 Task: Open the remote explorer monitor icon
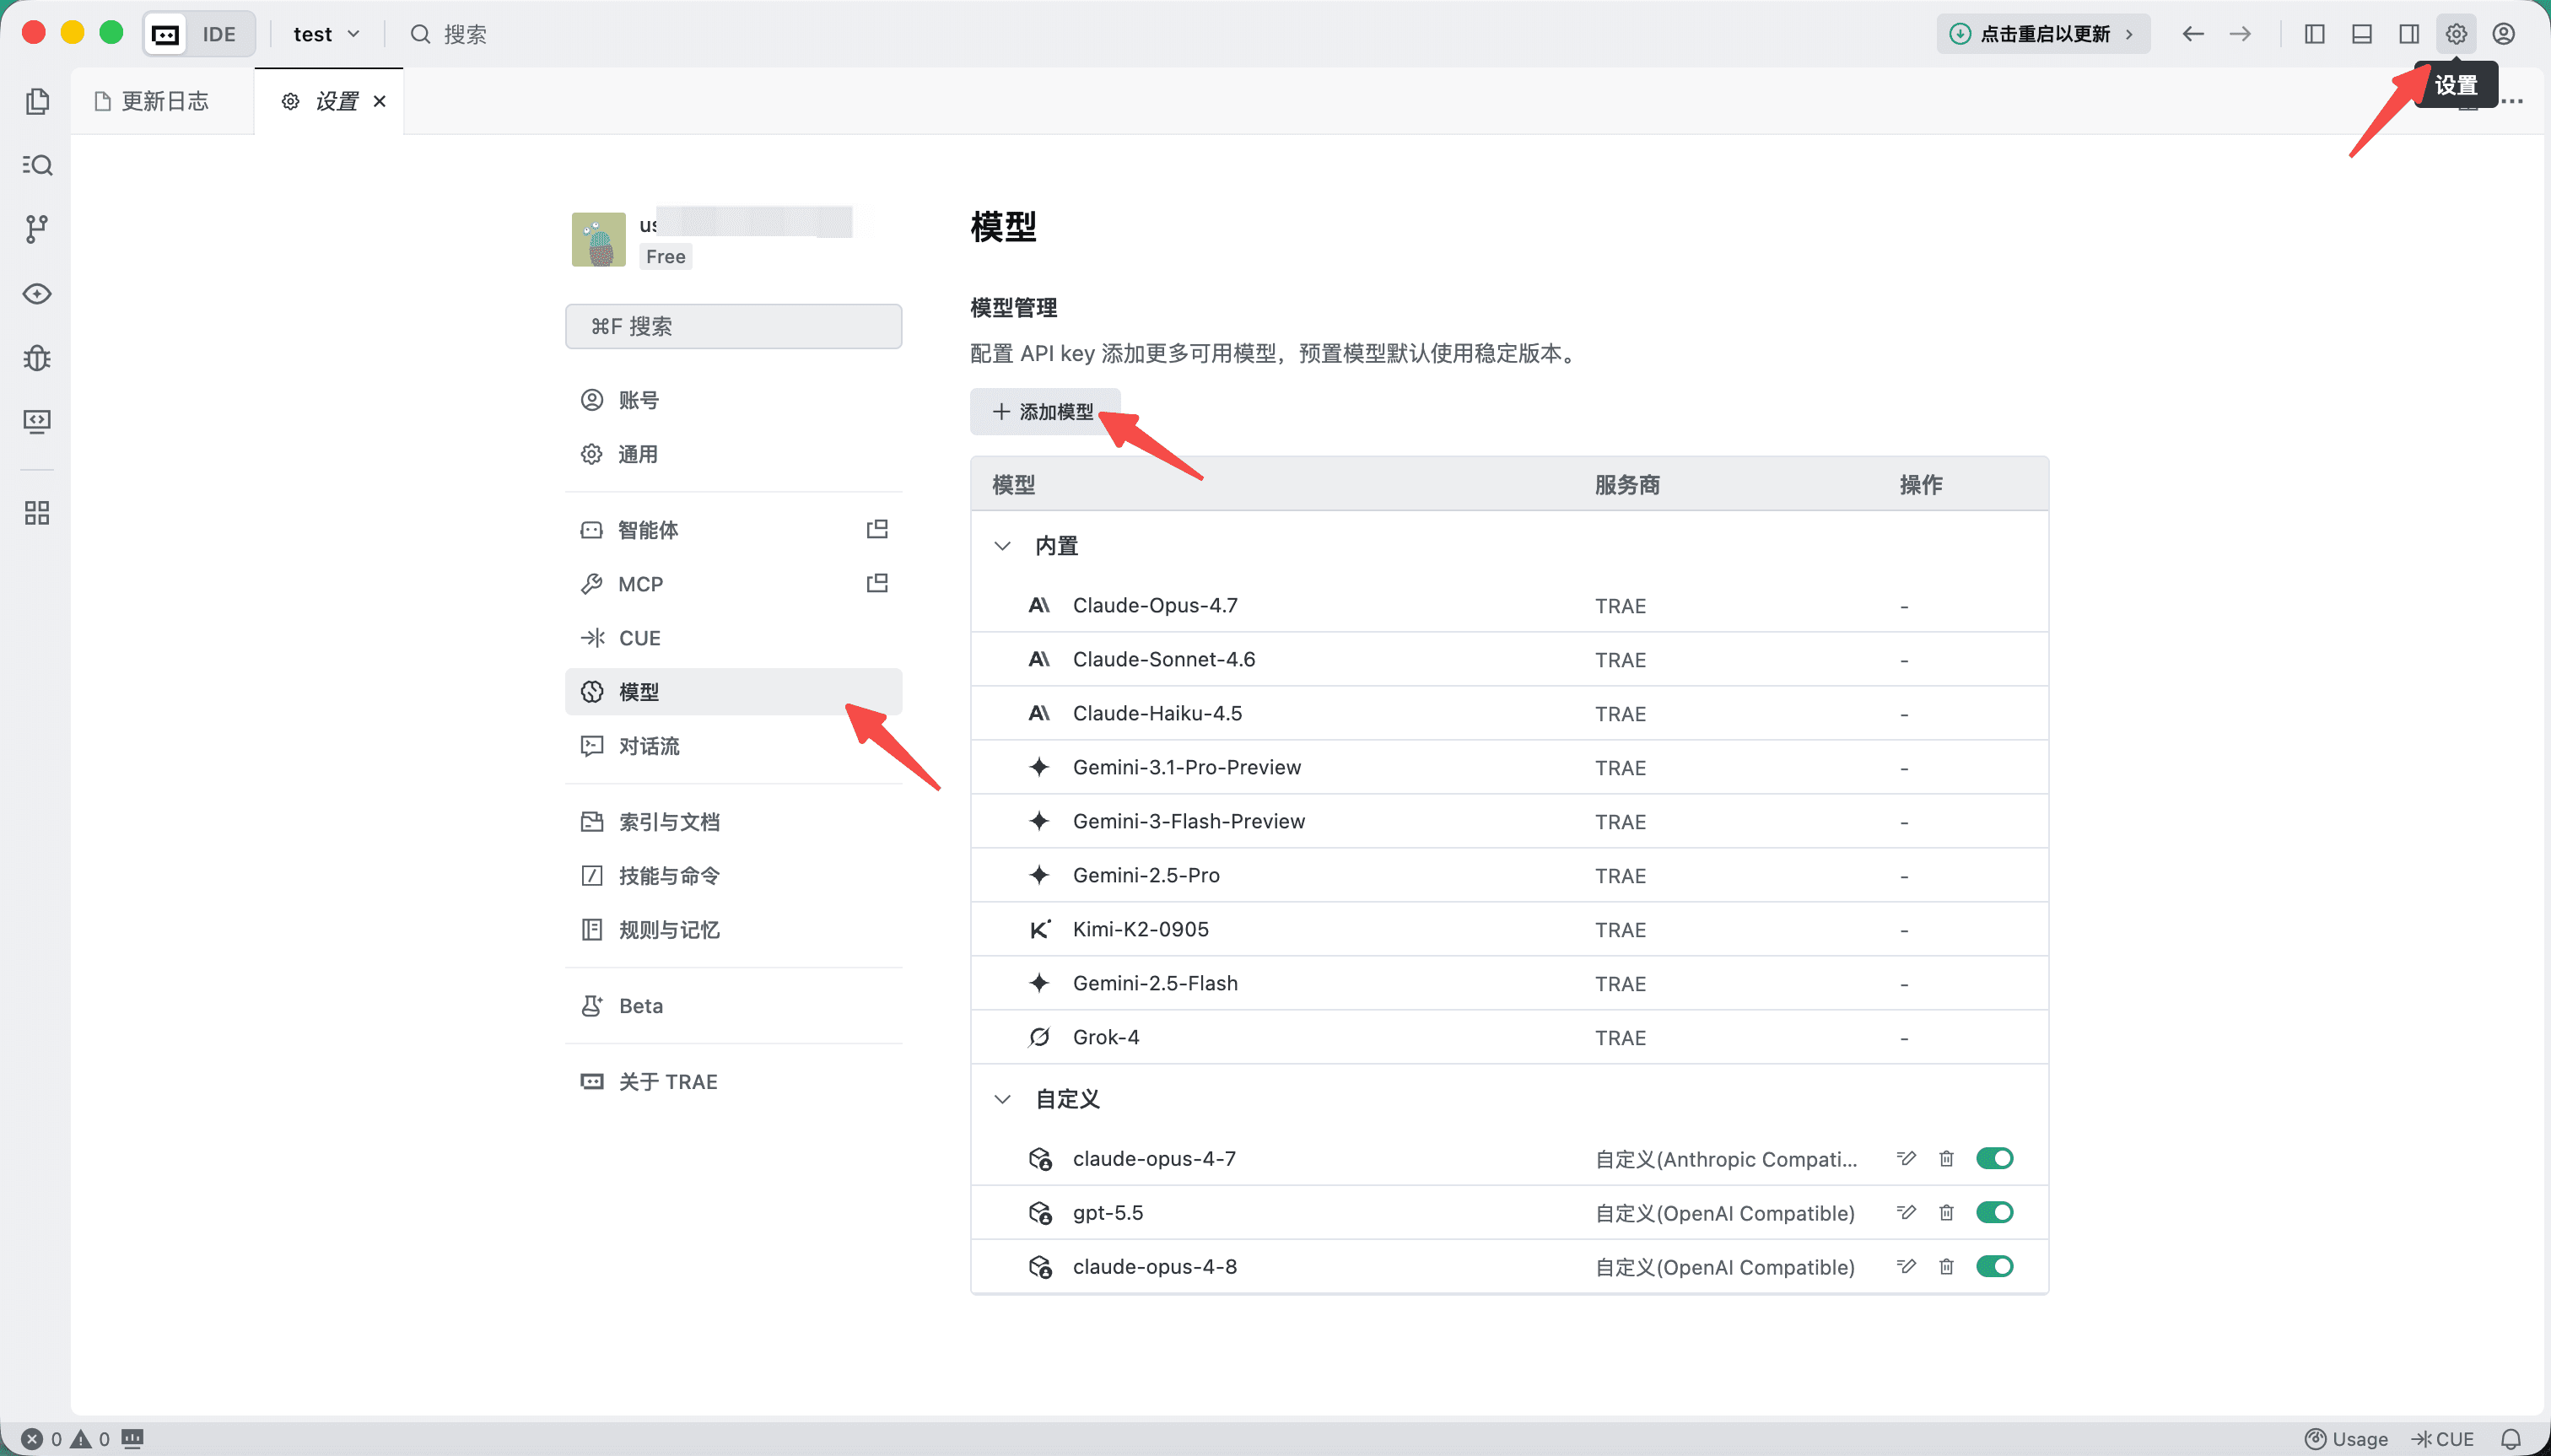tap(37, 421)
